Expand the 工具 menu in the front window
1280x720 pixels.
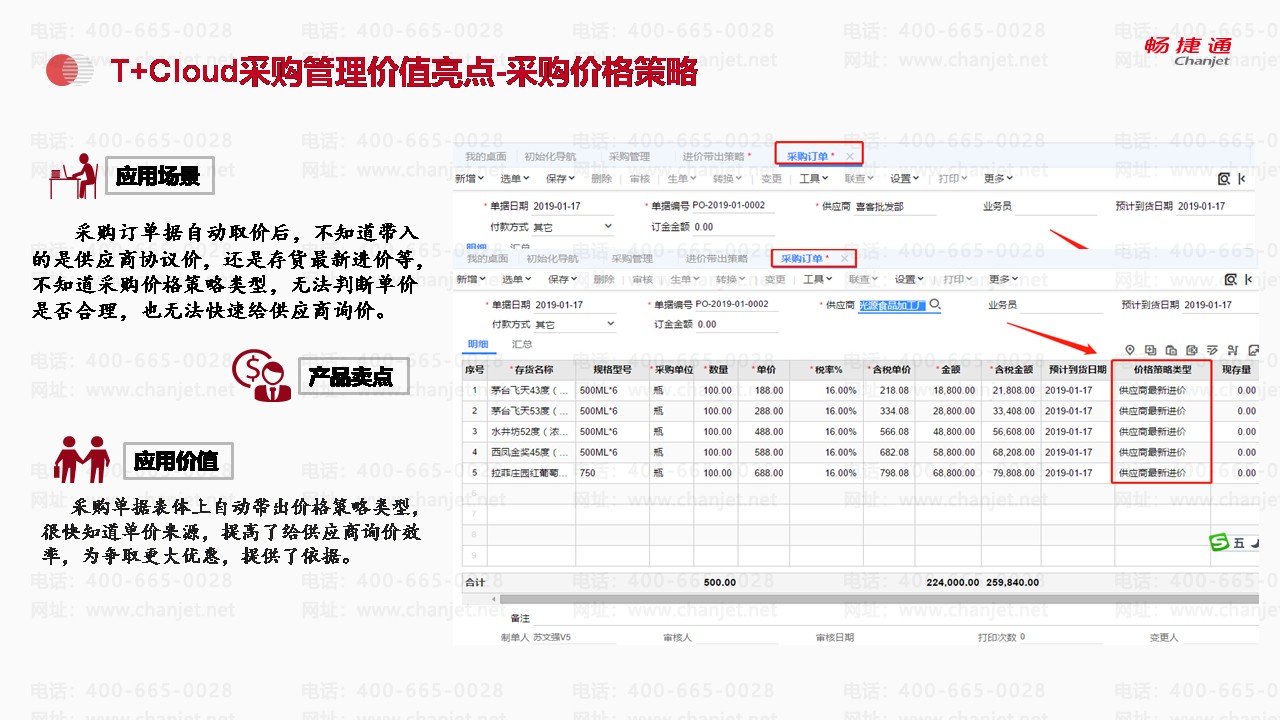[x=817, y=280]
